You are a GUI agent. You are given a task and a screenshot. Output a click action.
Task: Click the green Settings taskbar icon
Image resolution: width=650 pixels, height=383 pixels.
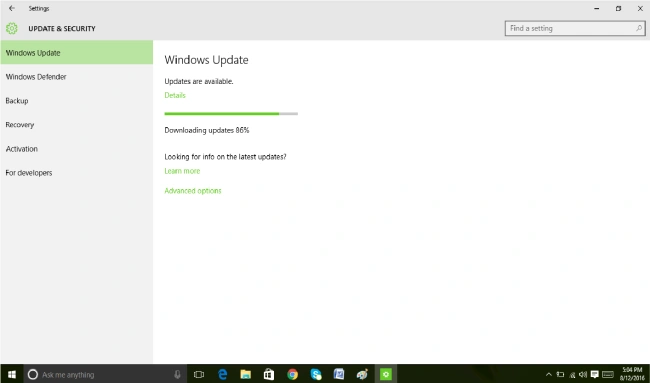(386, 374)
